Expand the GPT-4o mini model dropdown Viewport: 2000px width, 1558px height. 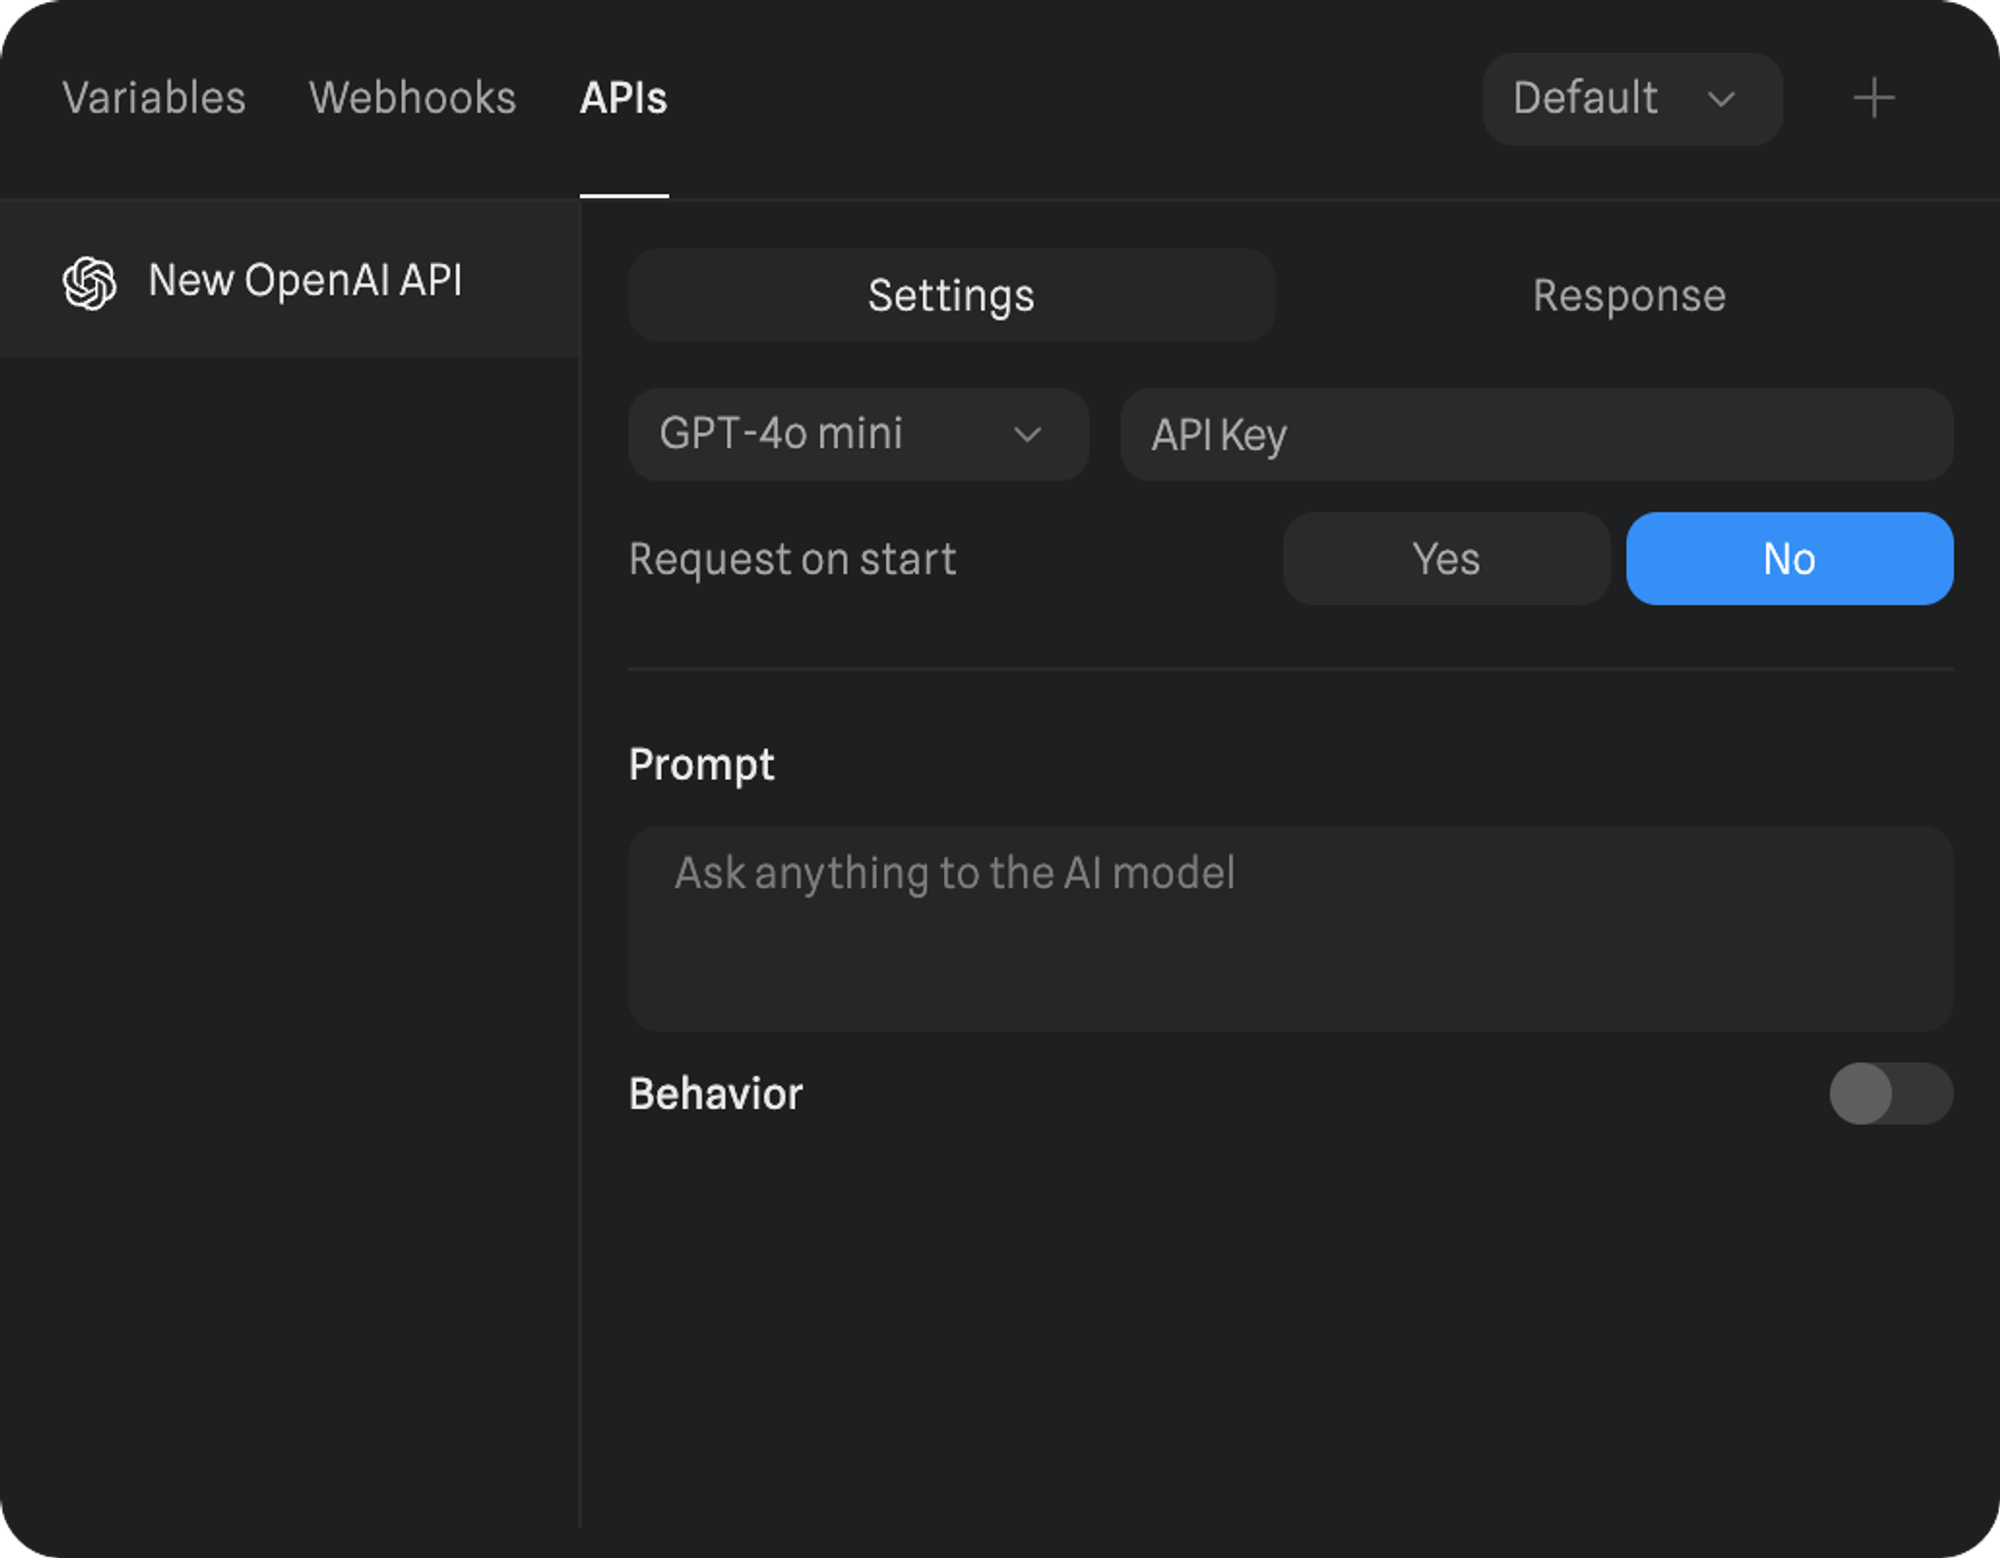click(x=857, y=435)
